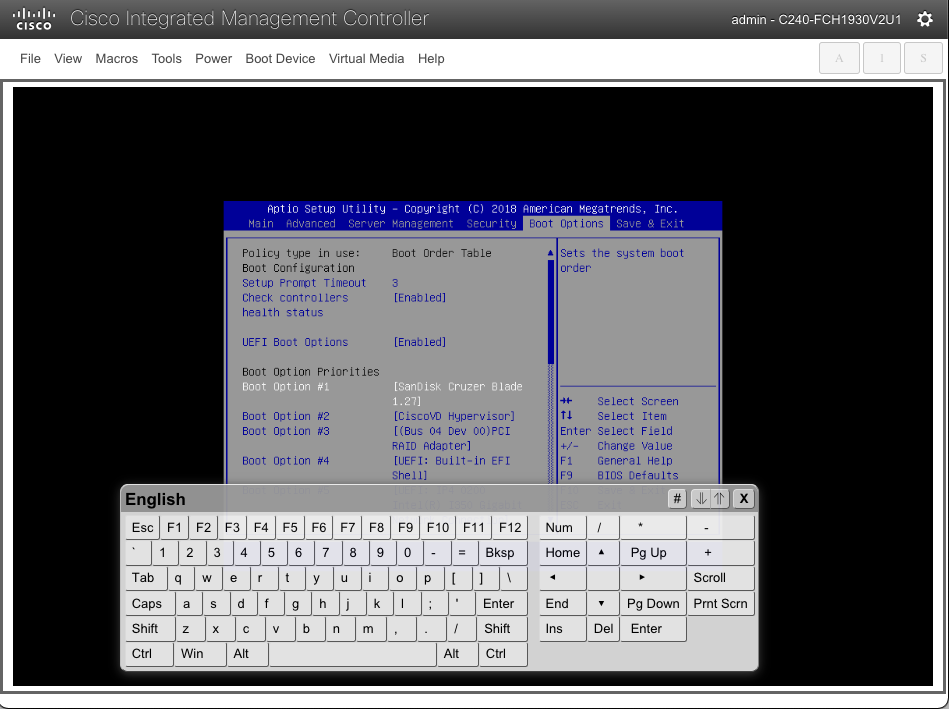
Task: Open the Help menu
Action: coord(431,59)
